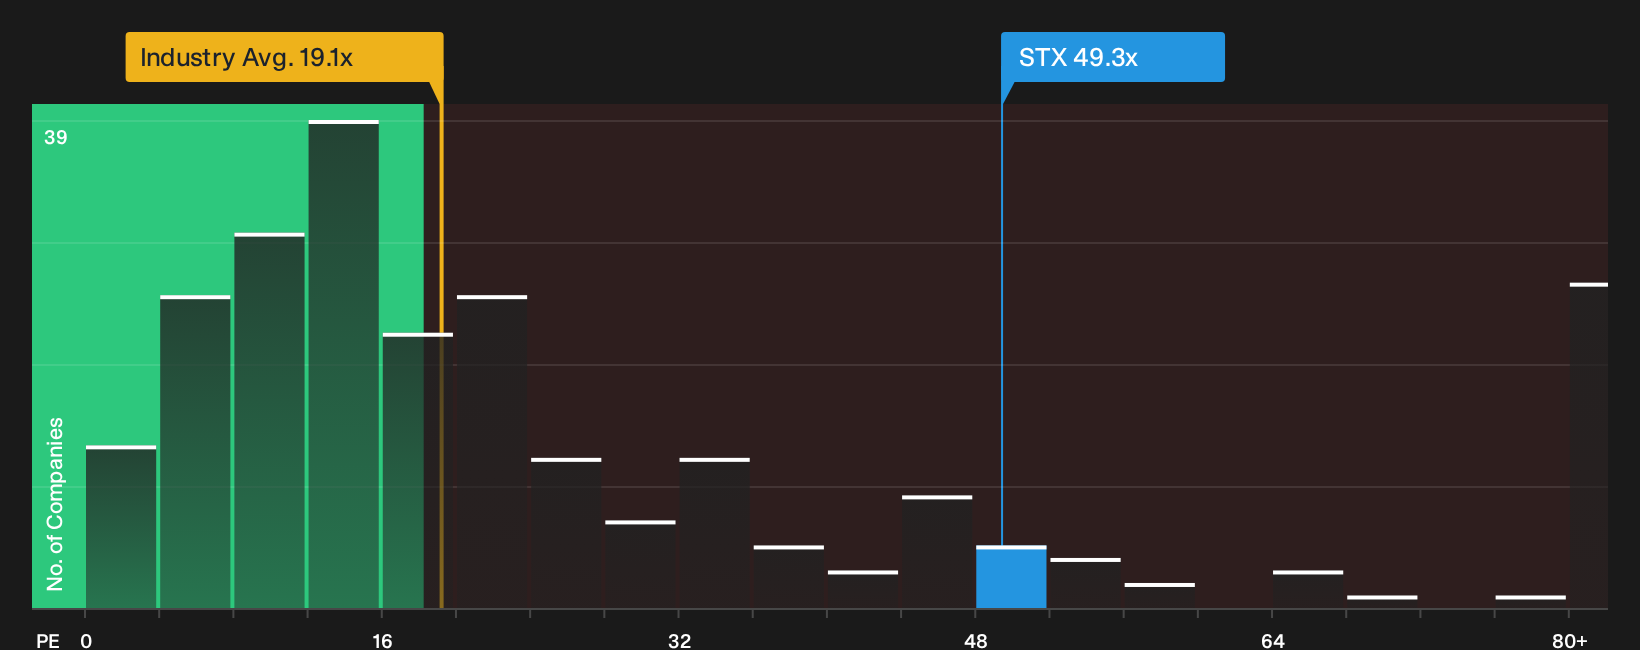Click the tallest bar, just below PE 16
Screen dimensions: 1640x650
pyautogui.click(x=344, y=364)
